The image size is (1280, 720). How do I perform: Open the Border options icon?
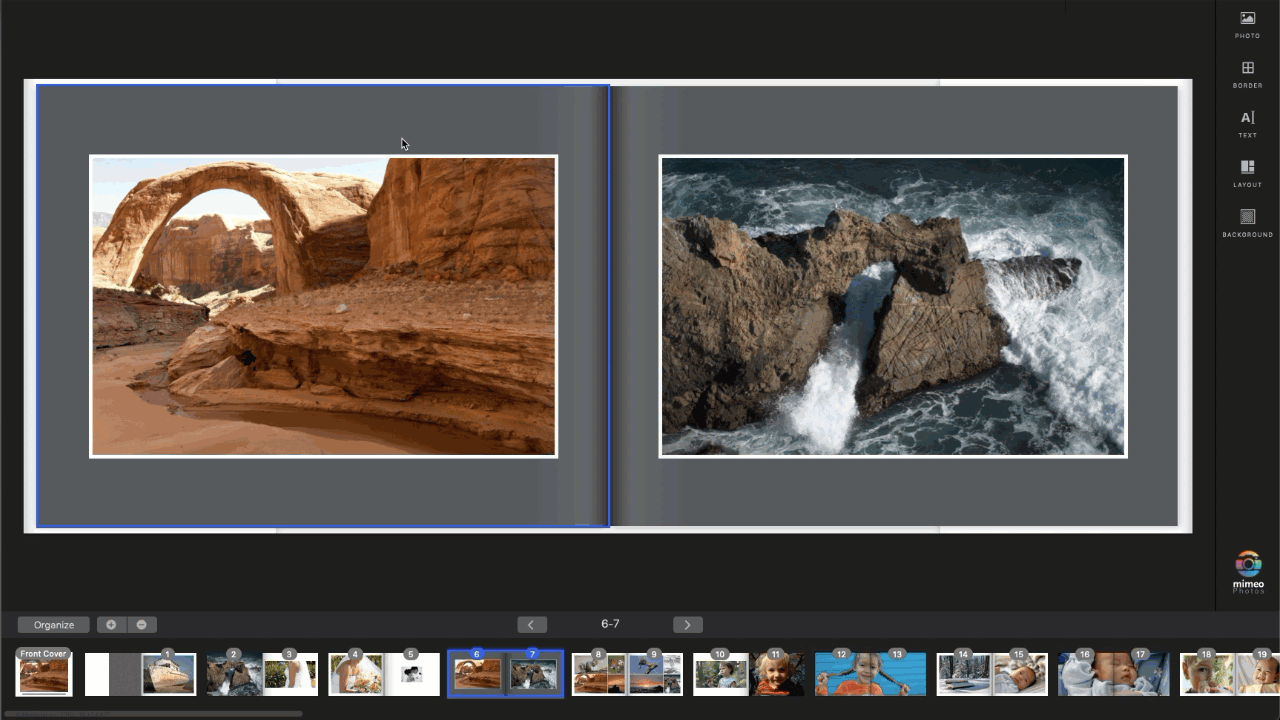(1247, 74)
